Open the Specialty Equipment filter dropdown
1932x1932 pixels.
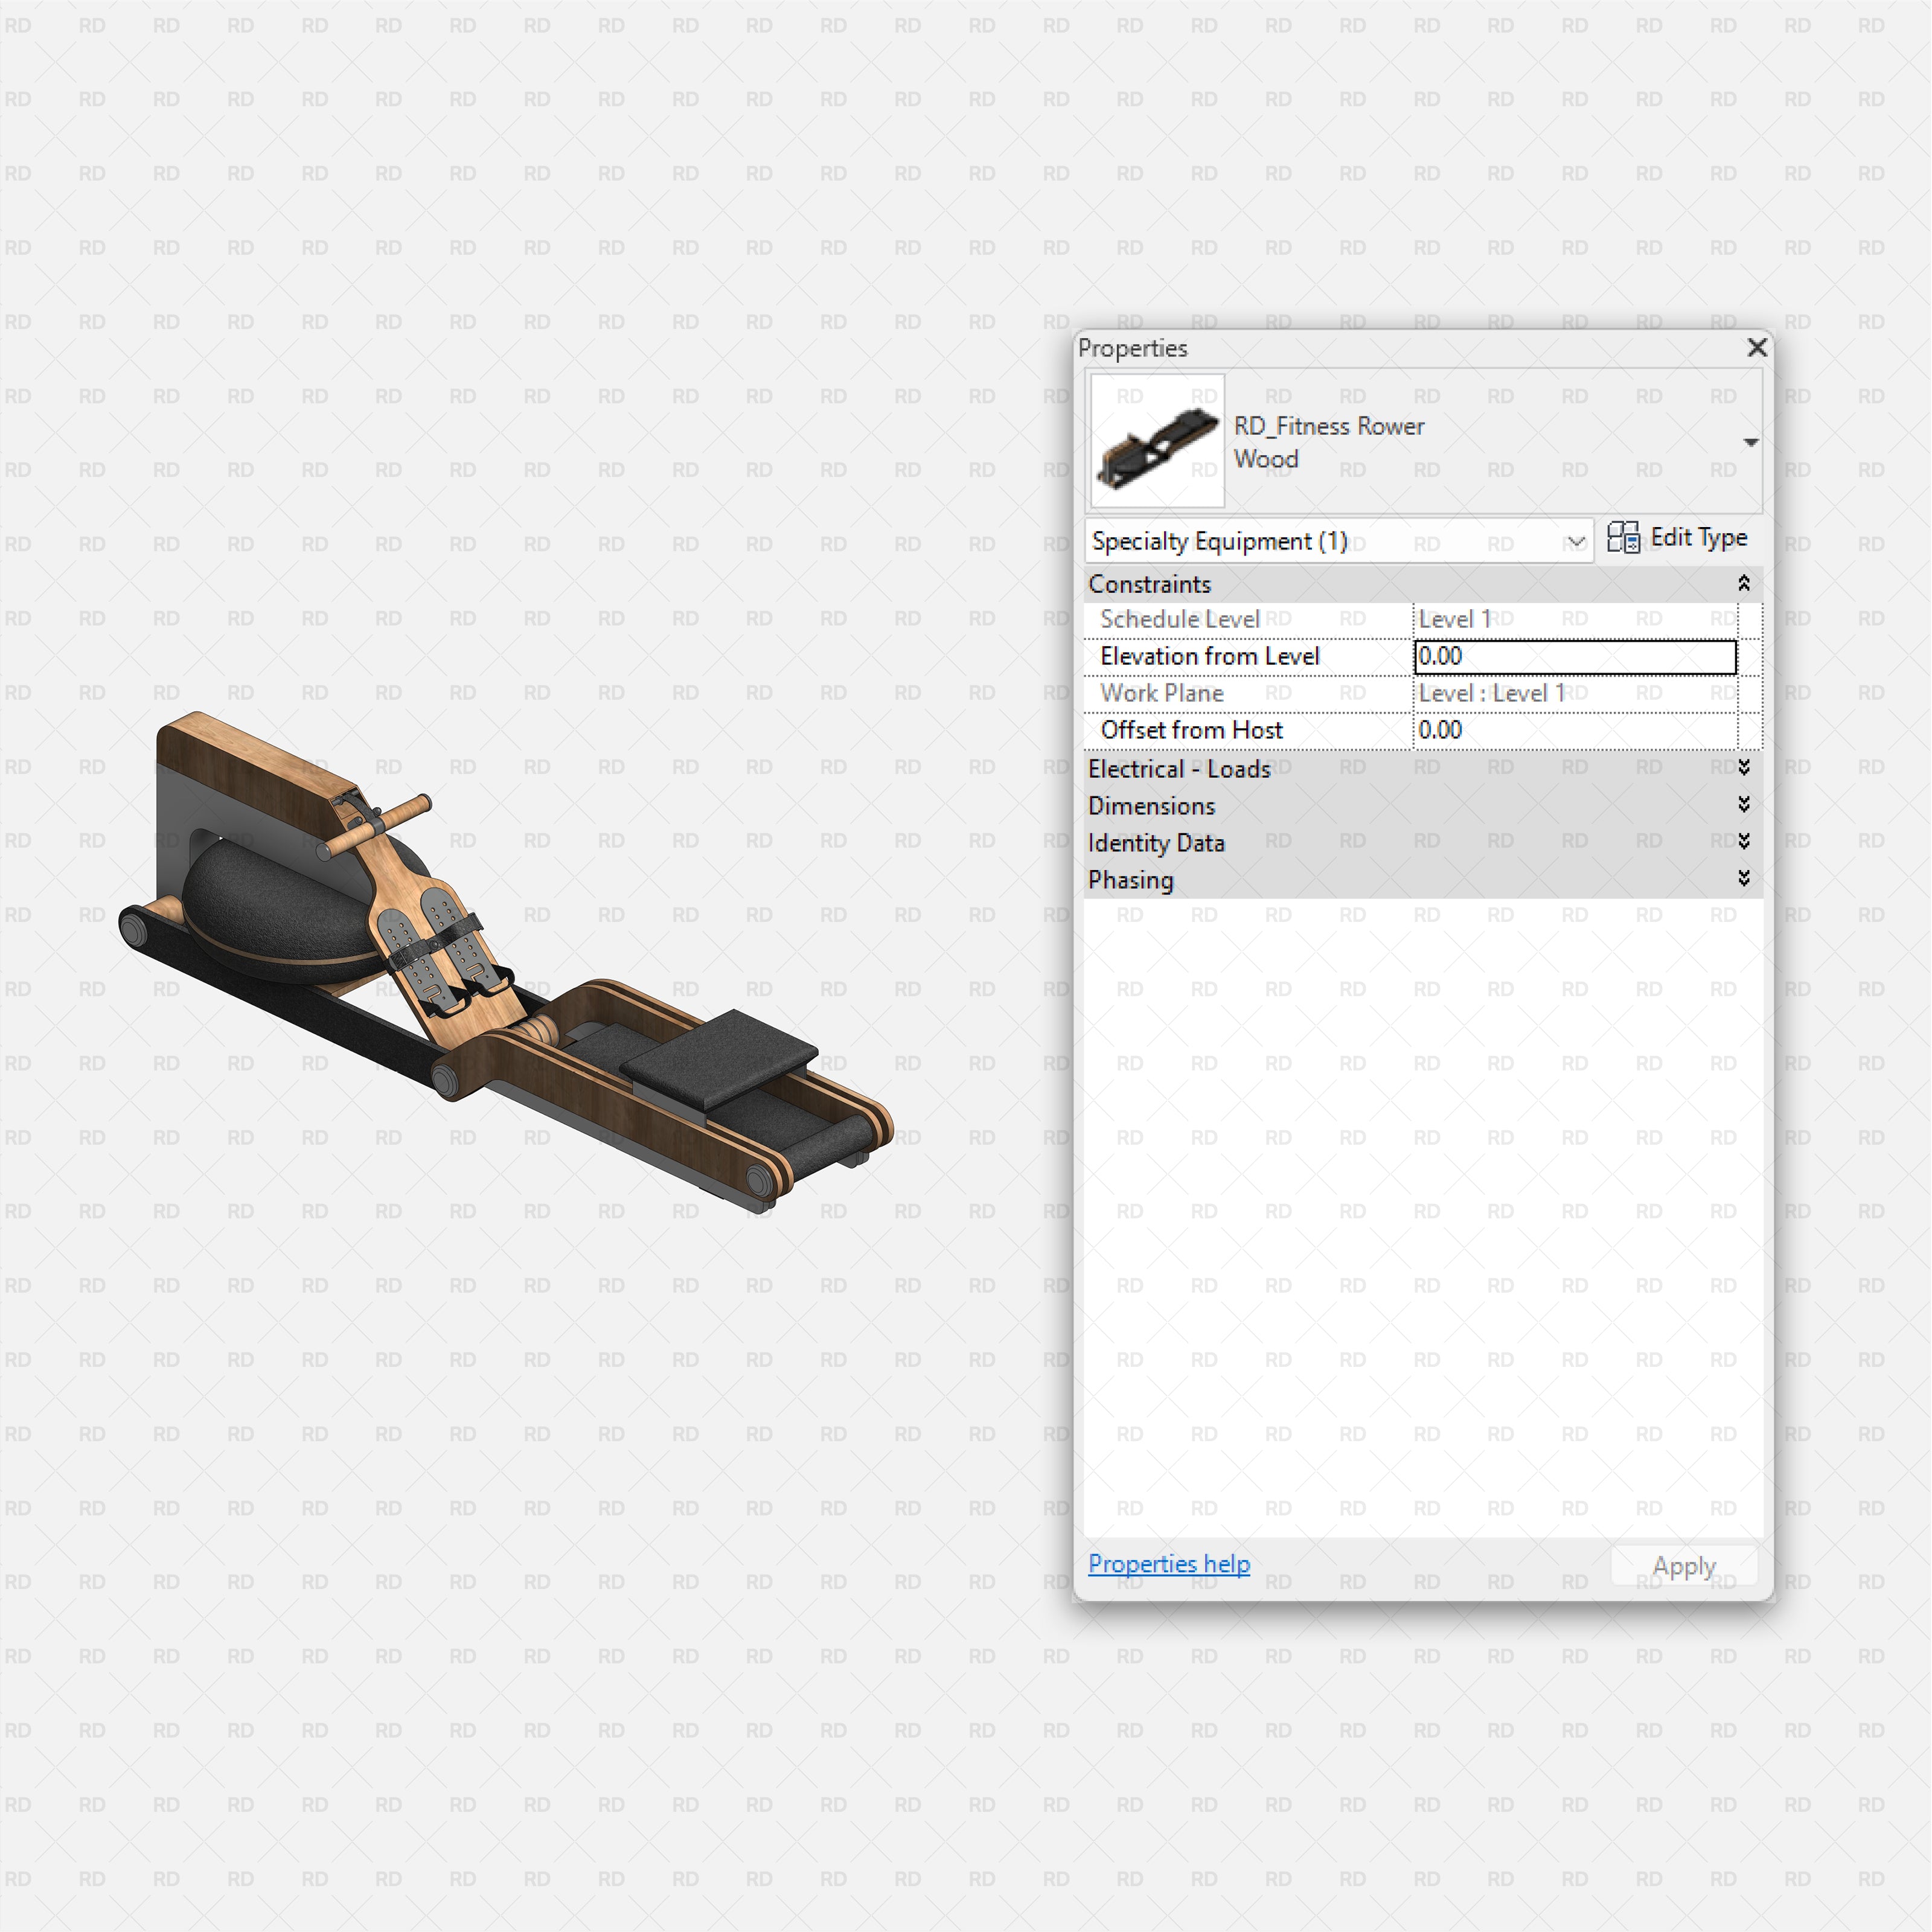click(1577, 541)
